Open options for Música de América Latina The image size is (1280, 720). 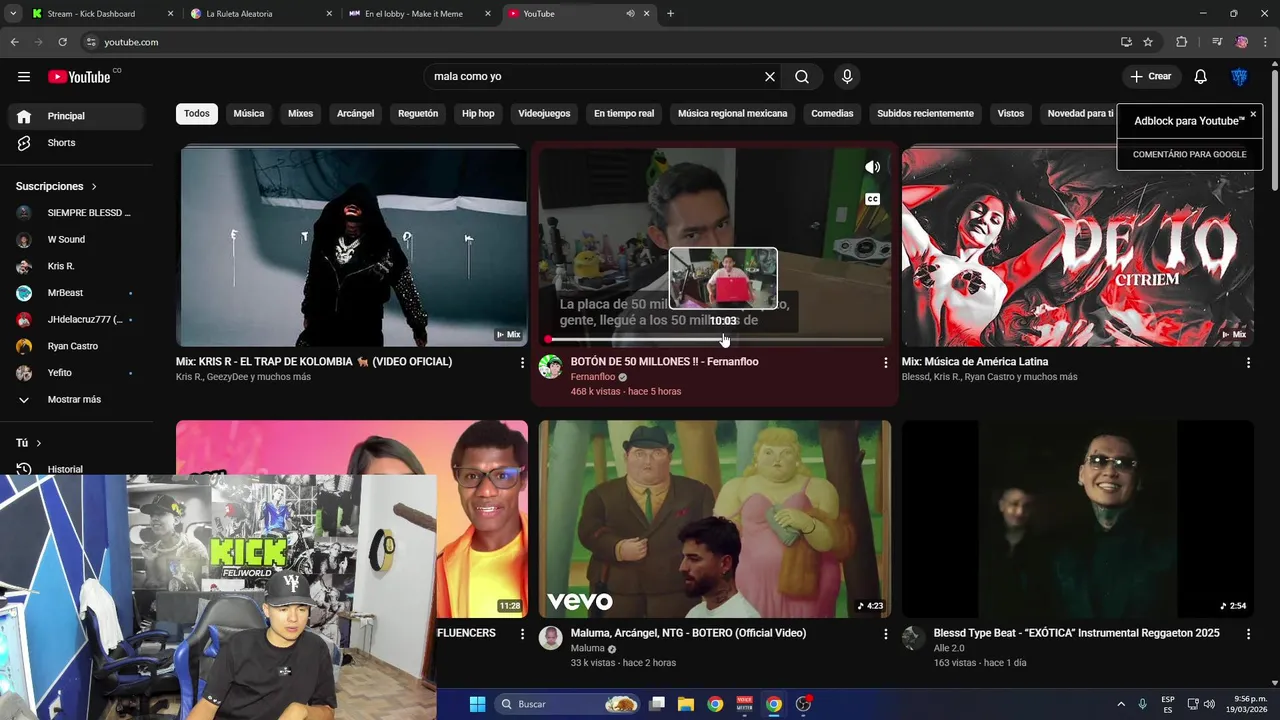point(1248,362)
